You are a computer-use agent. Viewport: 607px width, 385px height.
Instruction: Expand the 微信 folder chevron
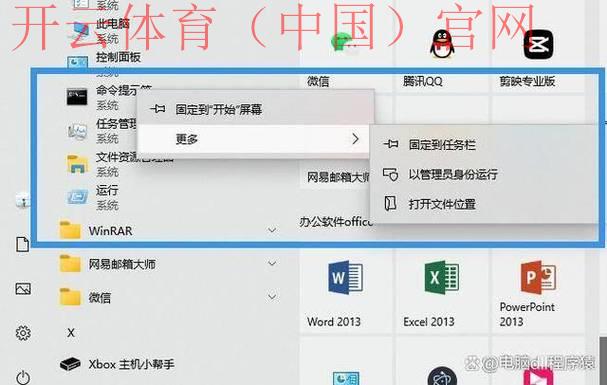point(272,297)
